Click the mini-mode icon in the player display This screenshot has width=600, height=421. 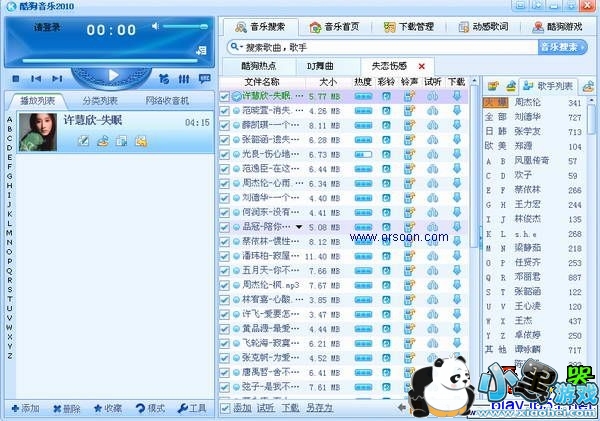[x=202, y=51]
